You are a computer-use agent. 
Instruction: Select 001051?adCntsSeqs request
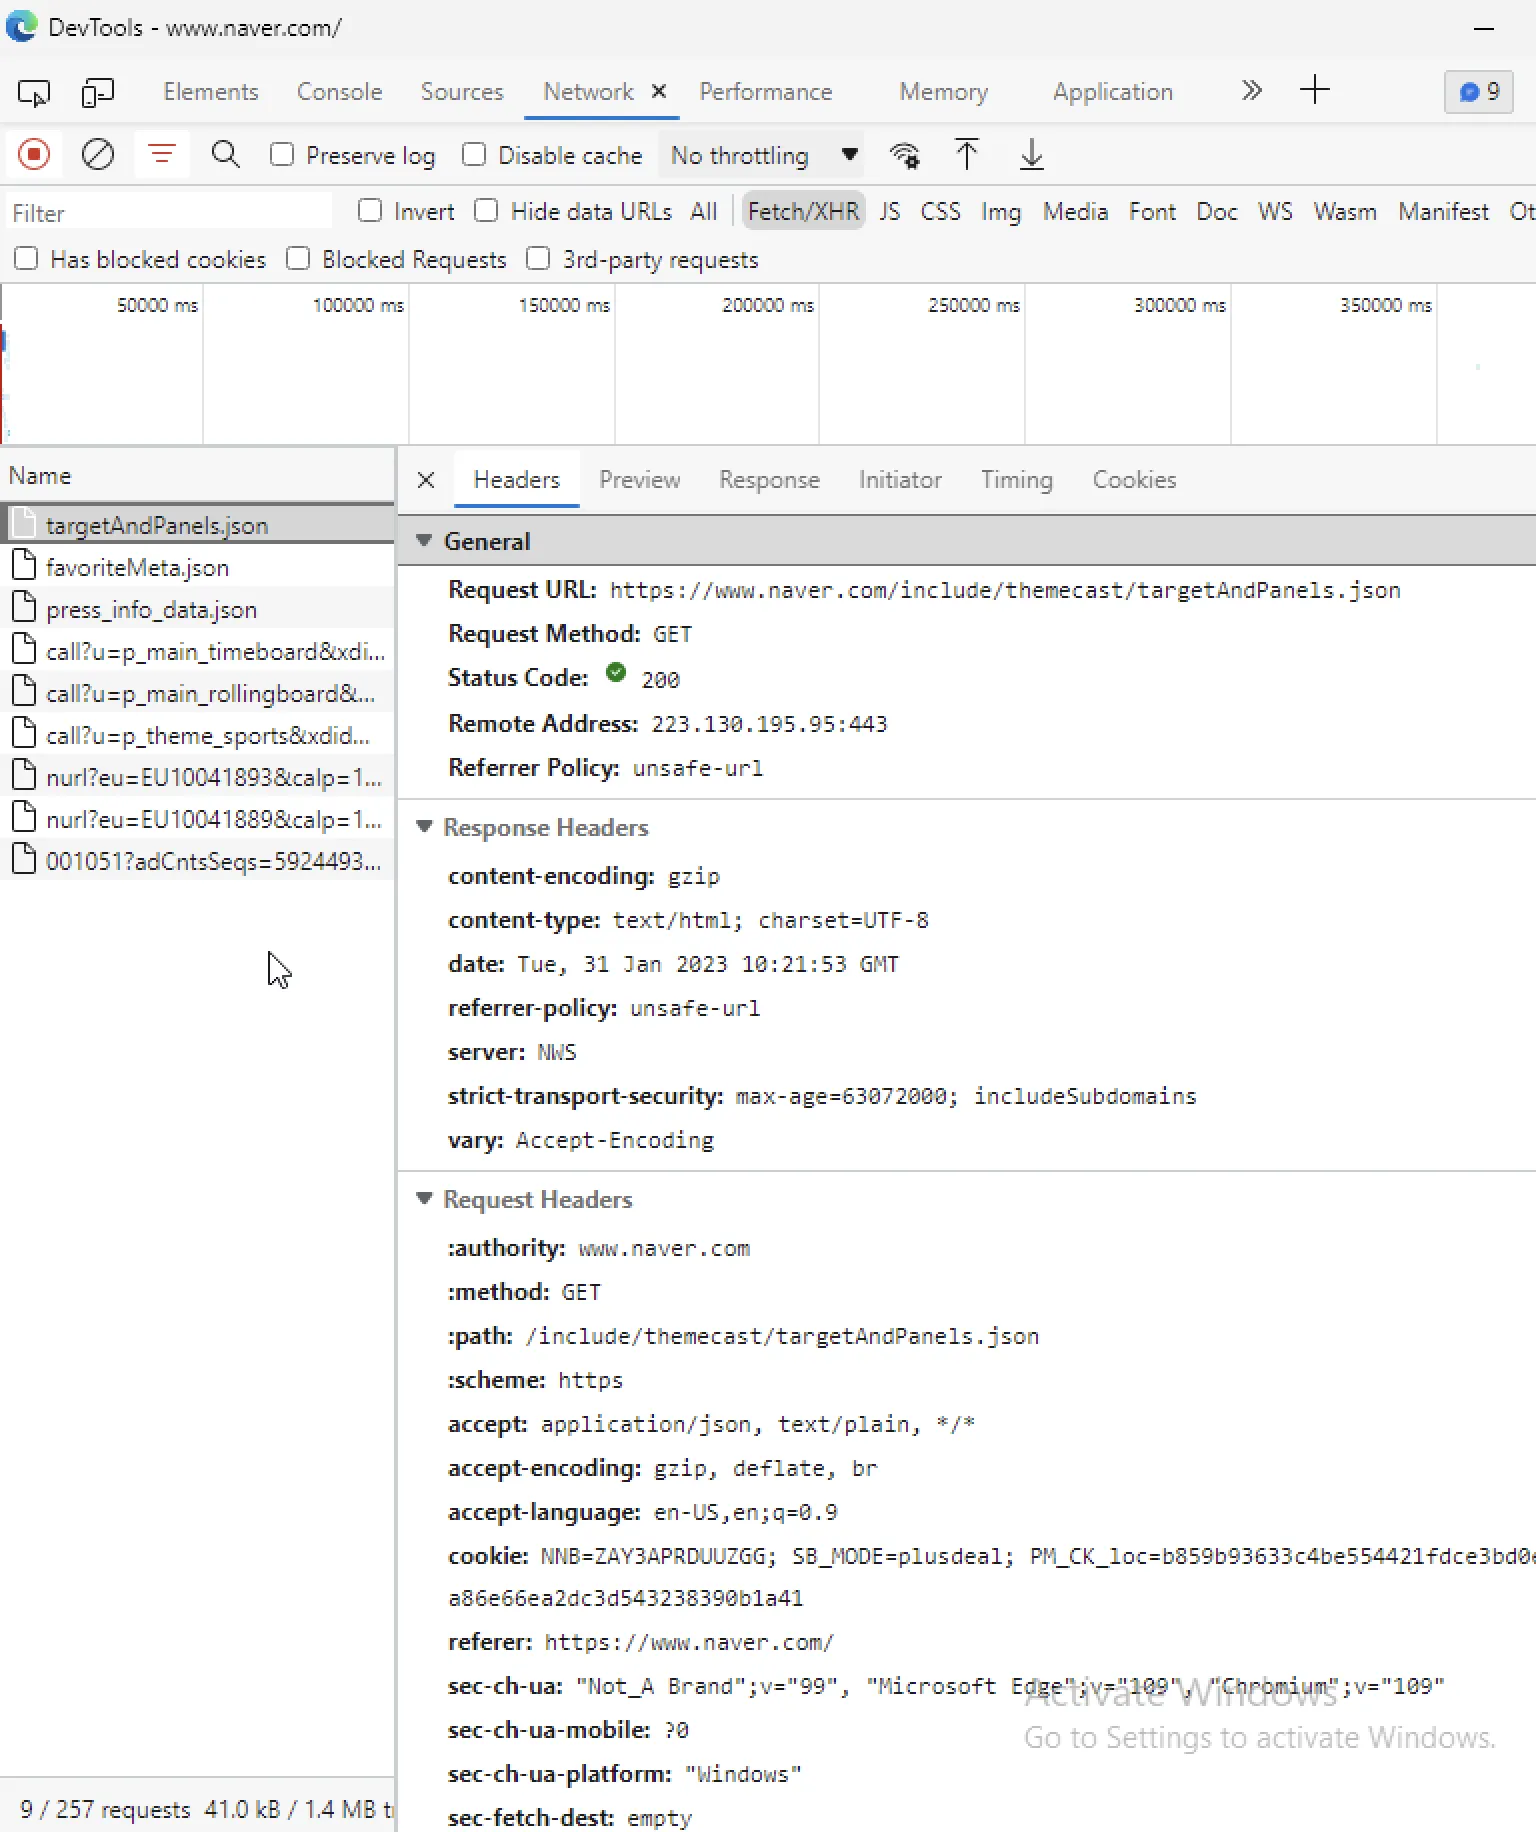[197, 861]
